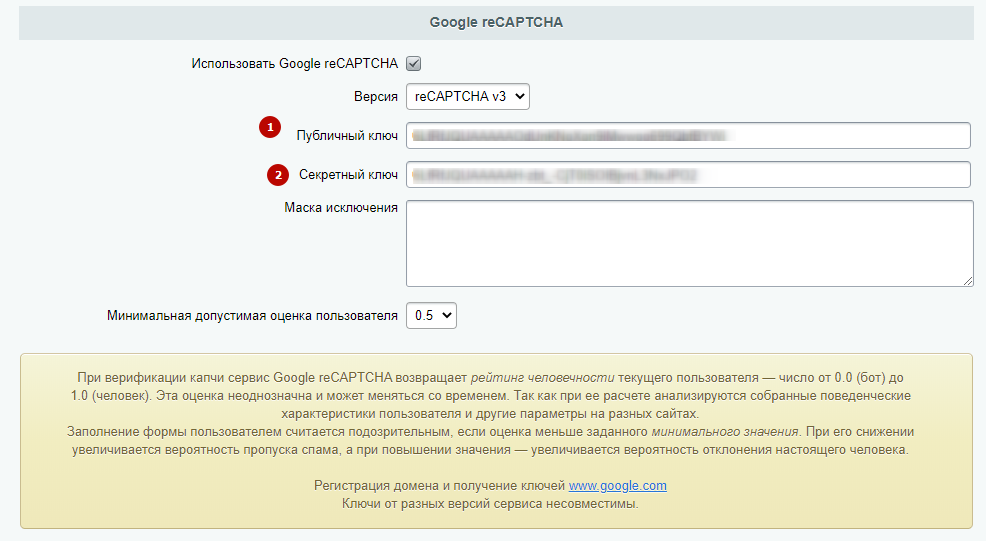The image size is (986, 541).
Task: Click the Маска исключения label
Action: 341,208
